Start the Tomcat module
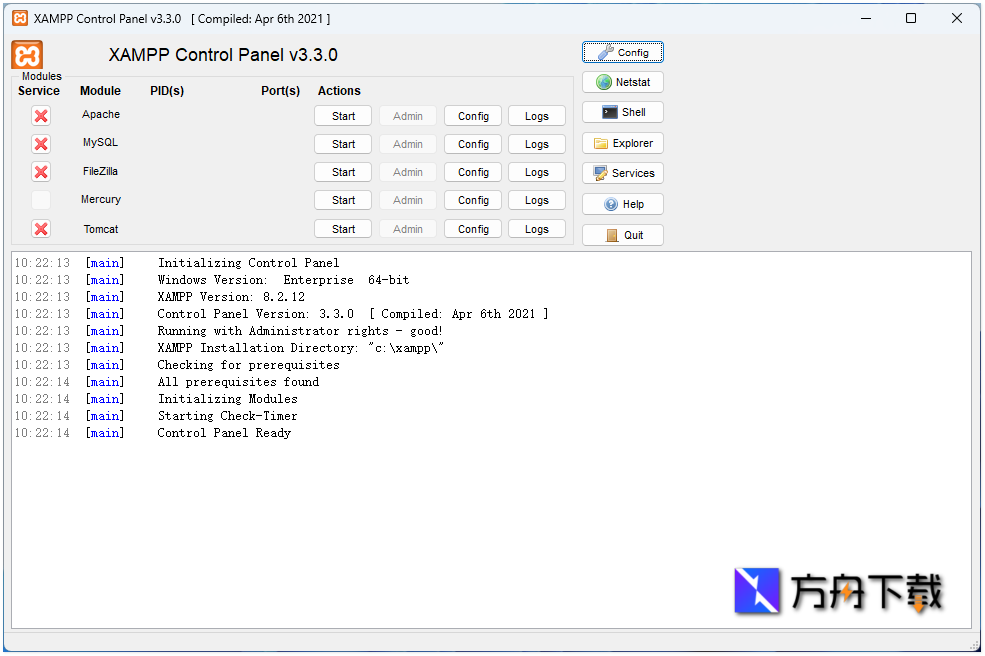The height and width of the screenshot is (656, 985). (x=343, y=229)
